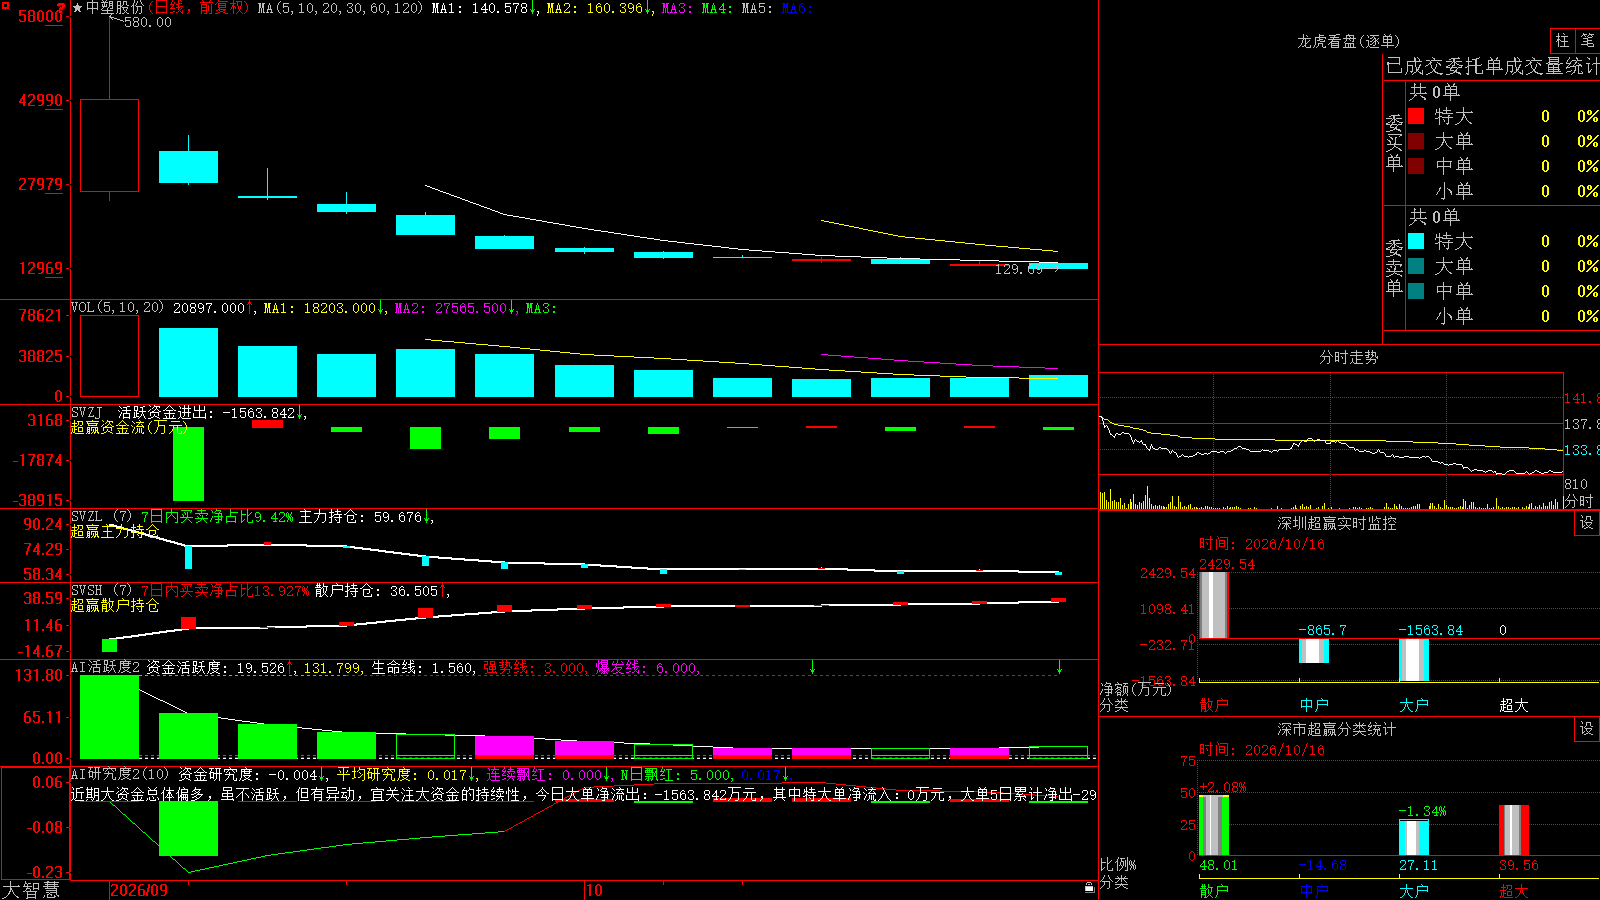1600x900 pixels.
Task: Switch order view to 柱 (bar) mode
Action: coord(1562,41)
